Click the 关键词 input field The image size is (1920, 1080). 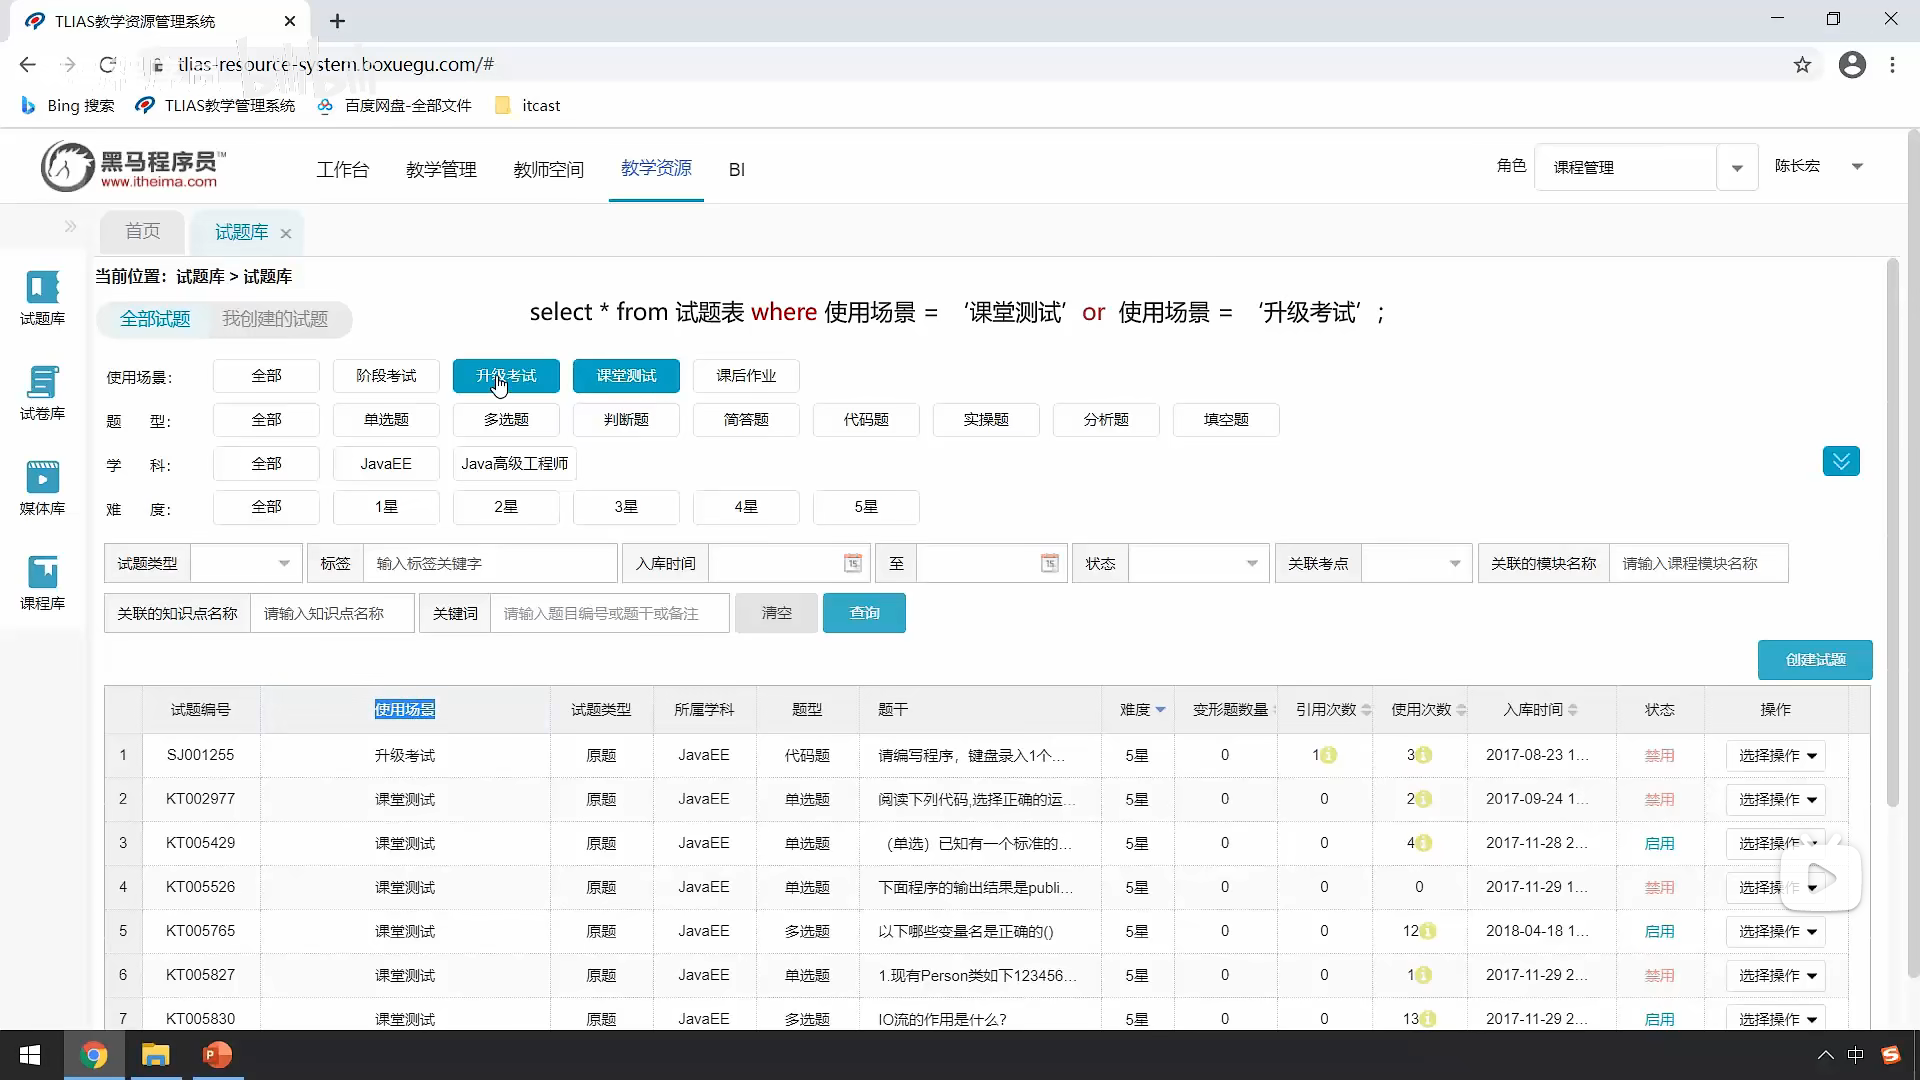(609, 613)
